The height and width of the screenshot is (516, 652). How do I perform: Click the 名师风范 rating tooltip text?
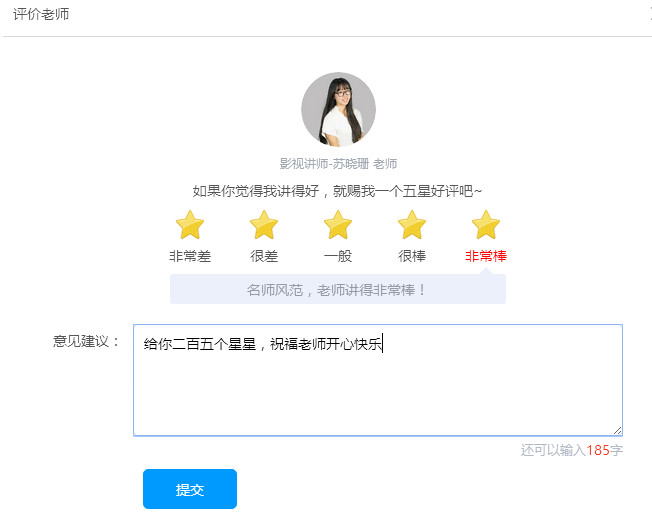tap(338, 290)
